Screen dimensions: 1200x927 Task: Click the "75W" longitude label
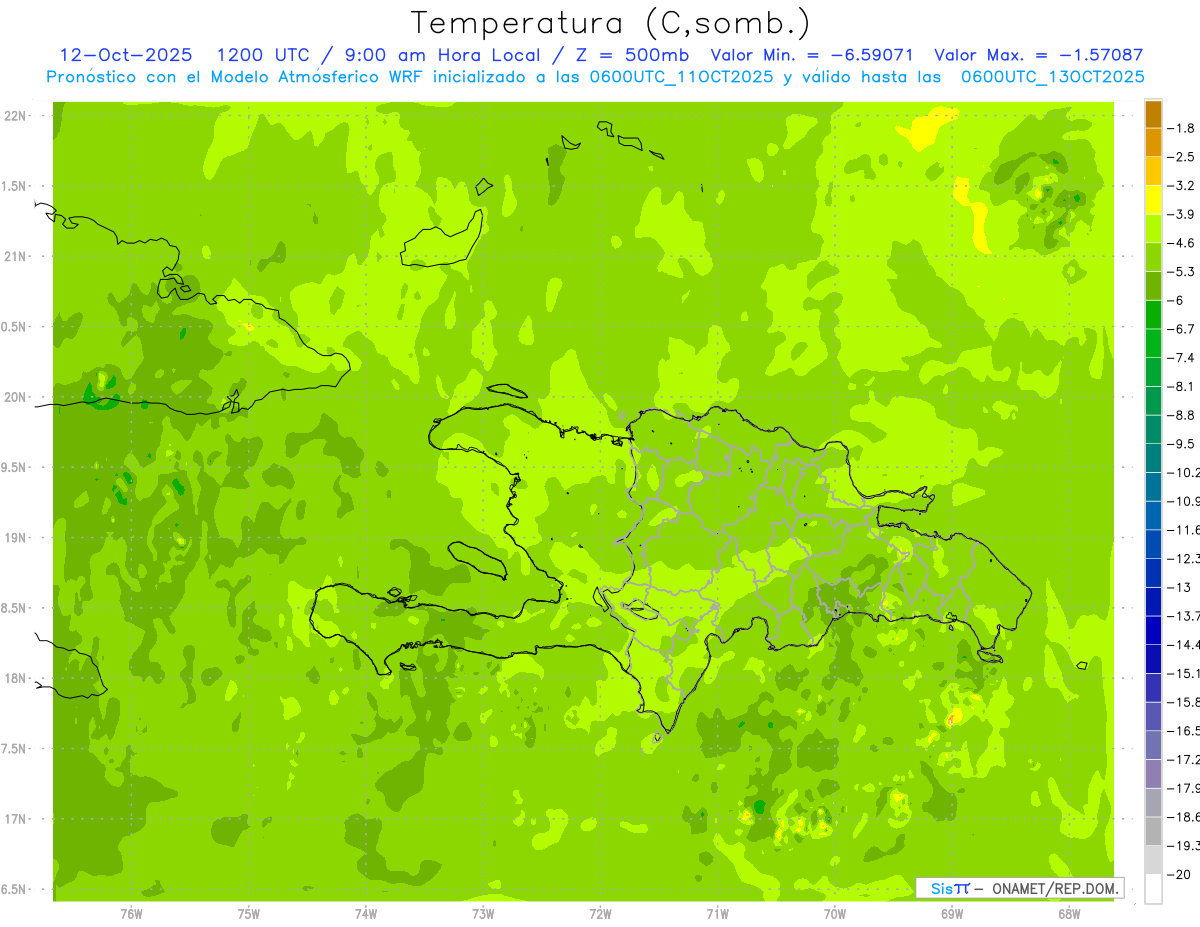click(x=249, y=914)
